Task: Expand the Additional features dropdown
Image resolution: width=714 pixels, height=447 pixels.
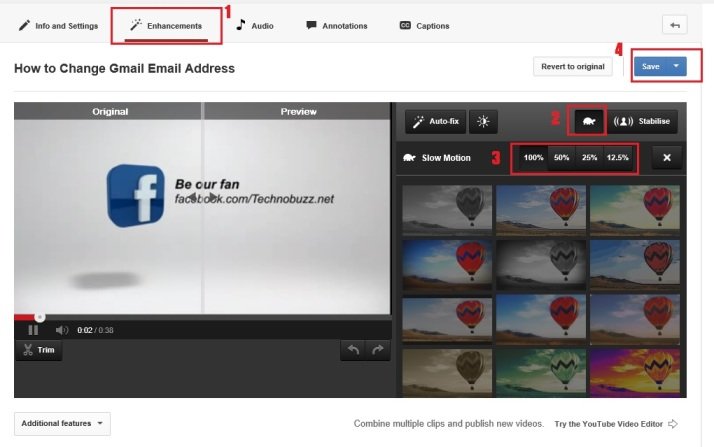Action: point(62,423)
